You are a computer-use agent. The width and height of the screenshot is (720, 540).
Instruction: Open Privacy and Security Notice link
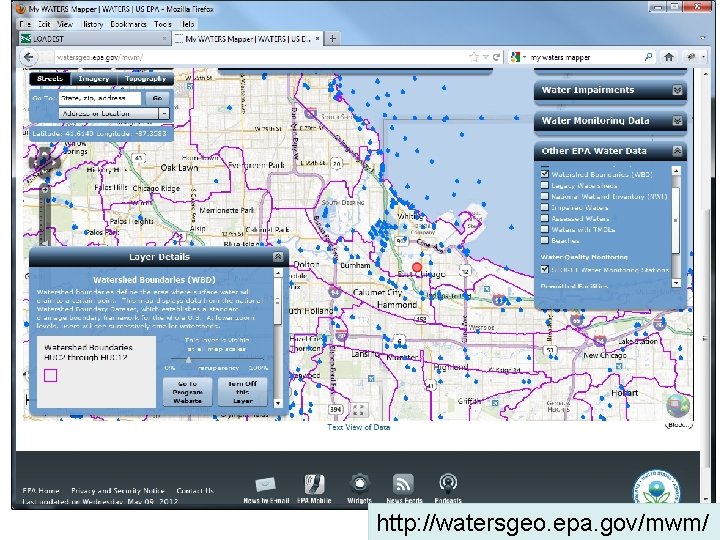tap(118, 491)
